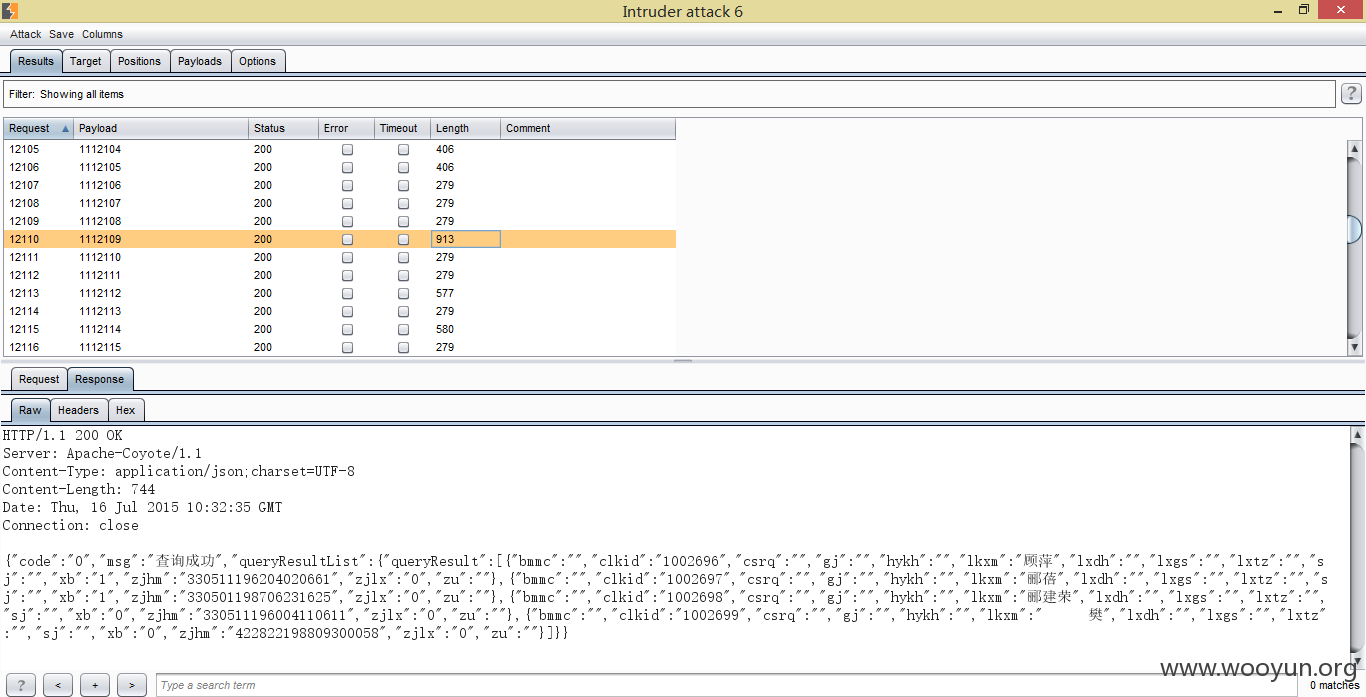Switch to the Options tab
1366x697 pixels.
[257, 61]
